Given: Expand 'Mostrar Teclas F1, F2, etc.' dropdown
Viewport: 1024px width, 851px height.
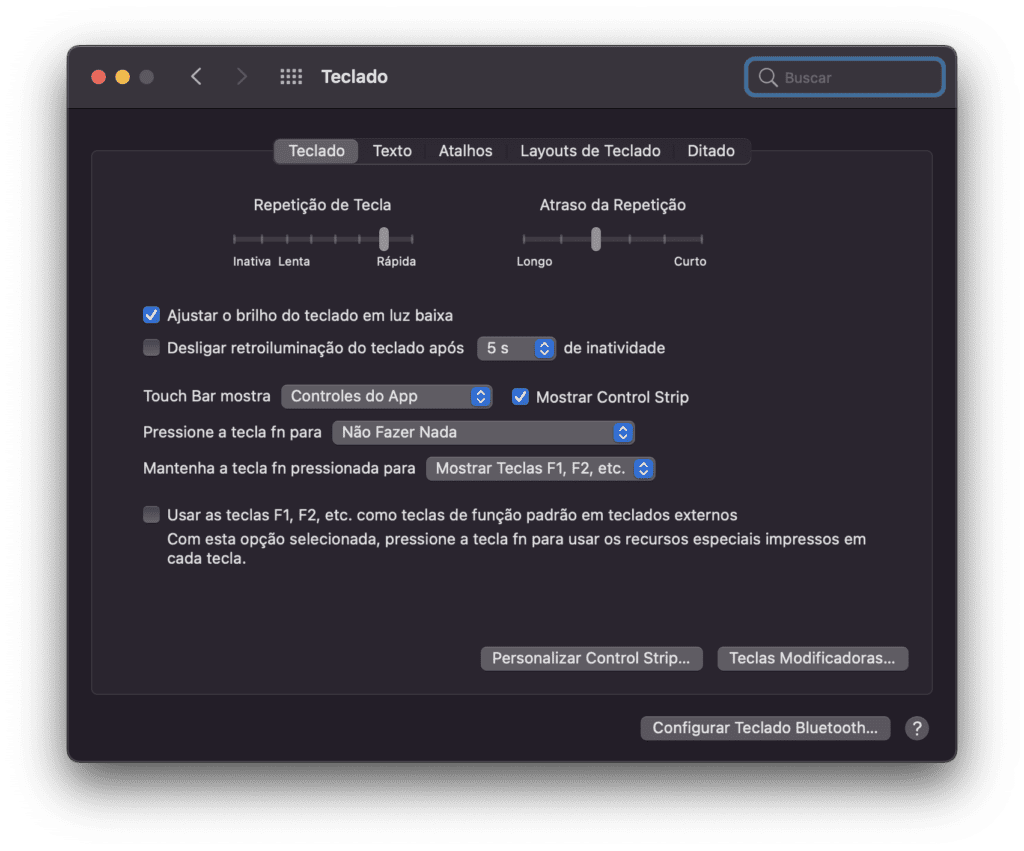Looking at the screenshot, I should coord(541,468).
